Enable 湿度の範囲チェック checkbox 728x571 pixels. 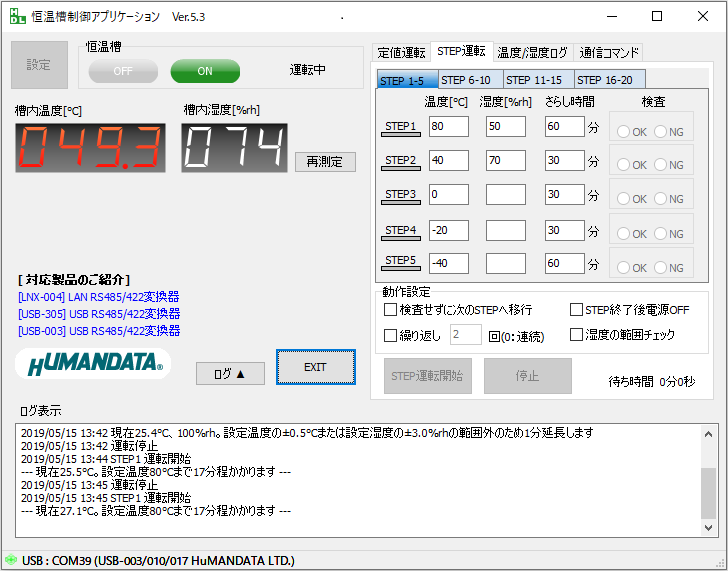coord(577,335)
